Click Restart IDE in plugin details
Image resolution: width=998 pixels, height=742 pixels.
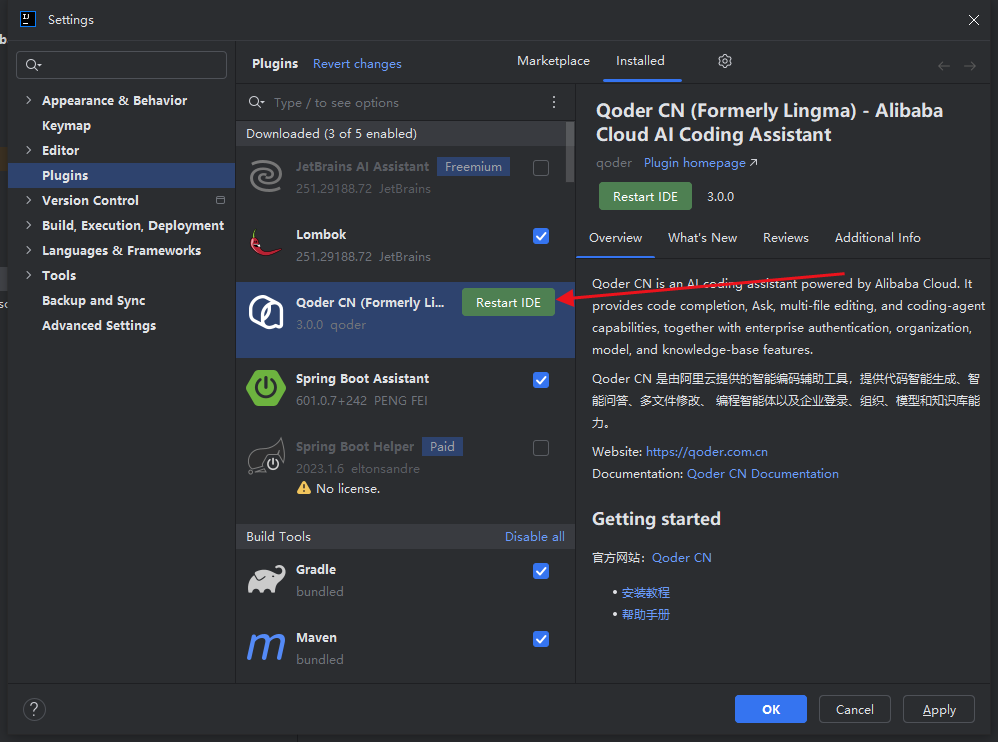coord(645,196)
